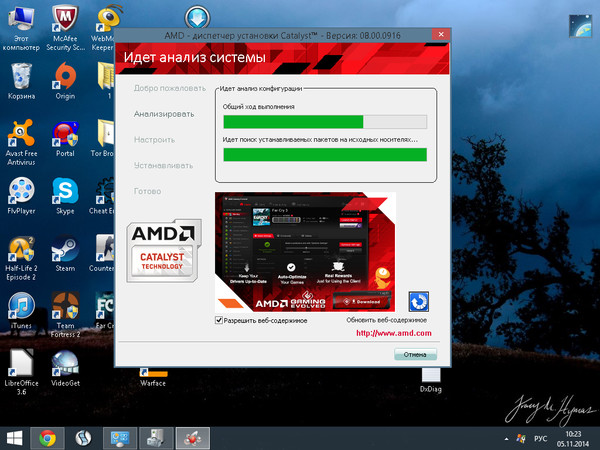600x450 pixels.
Task: Open the Control Panel taskbar icon
Action: pos(120,438)
